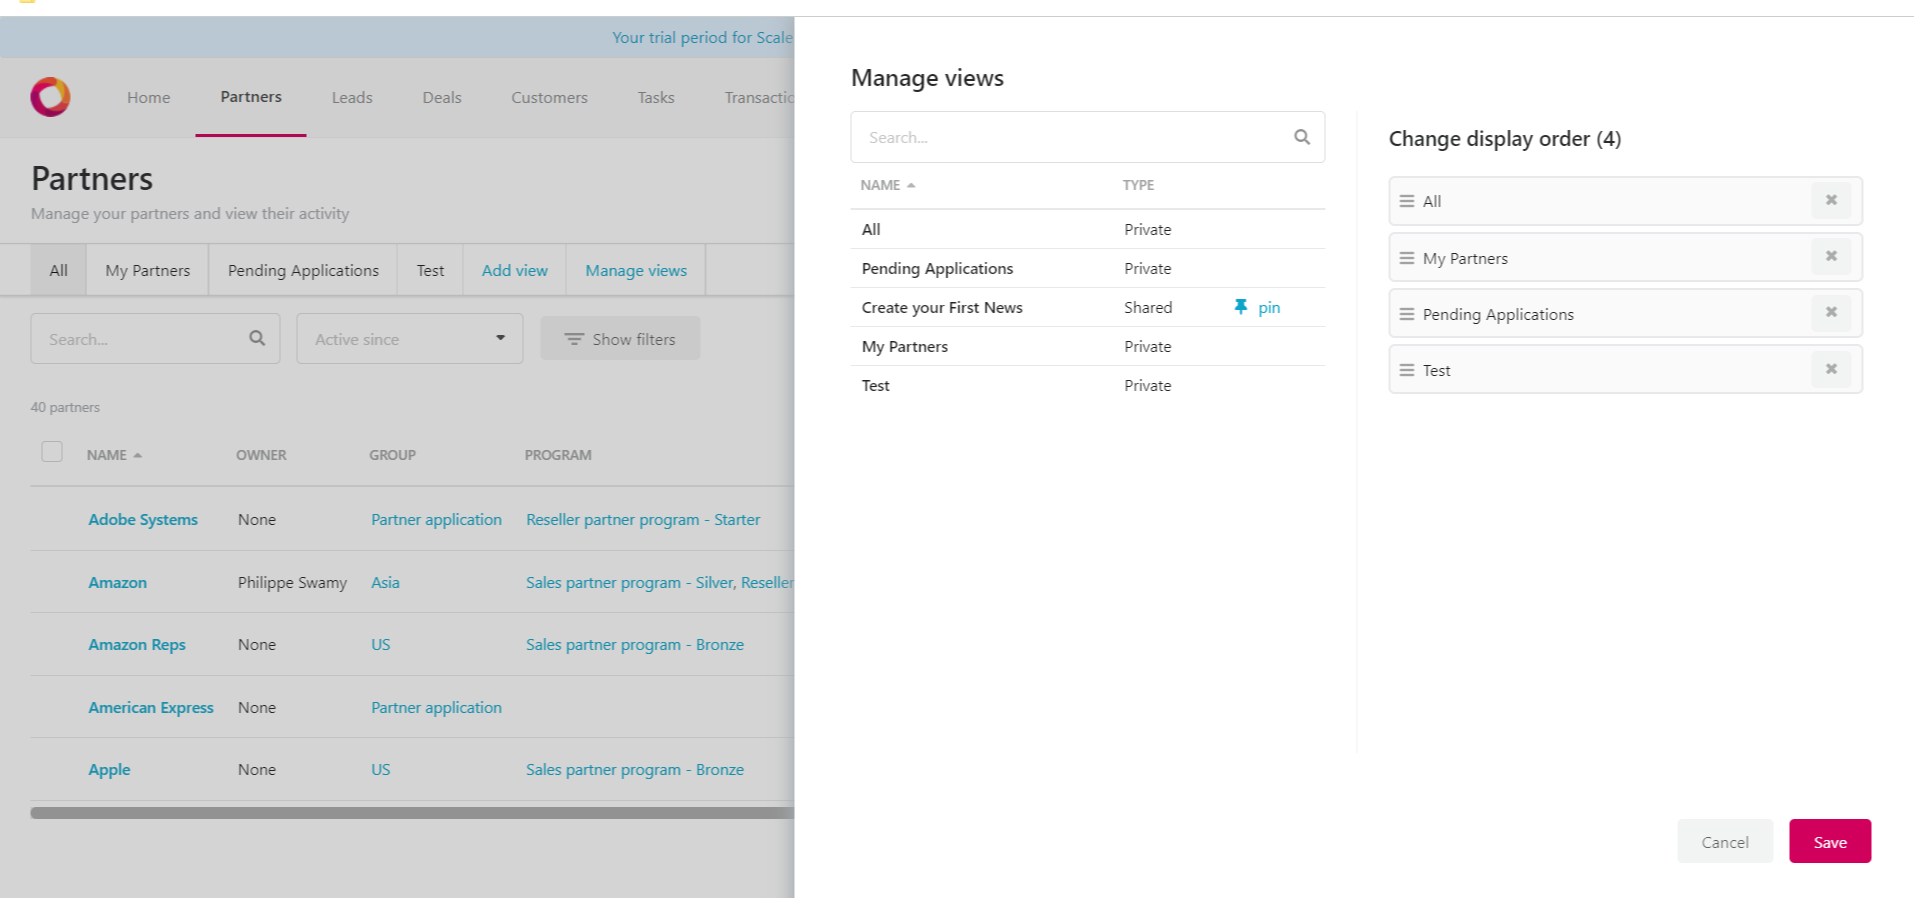The height and width of the screenshot is (898, 1914).
Task: Open the Customers section
Action: pos(549,97)
